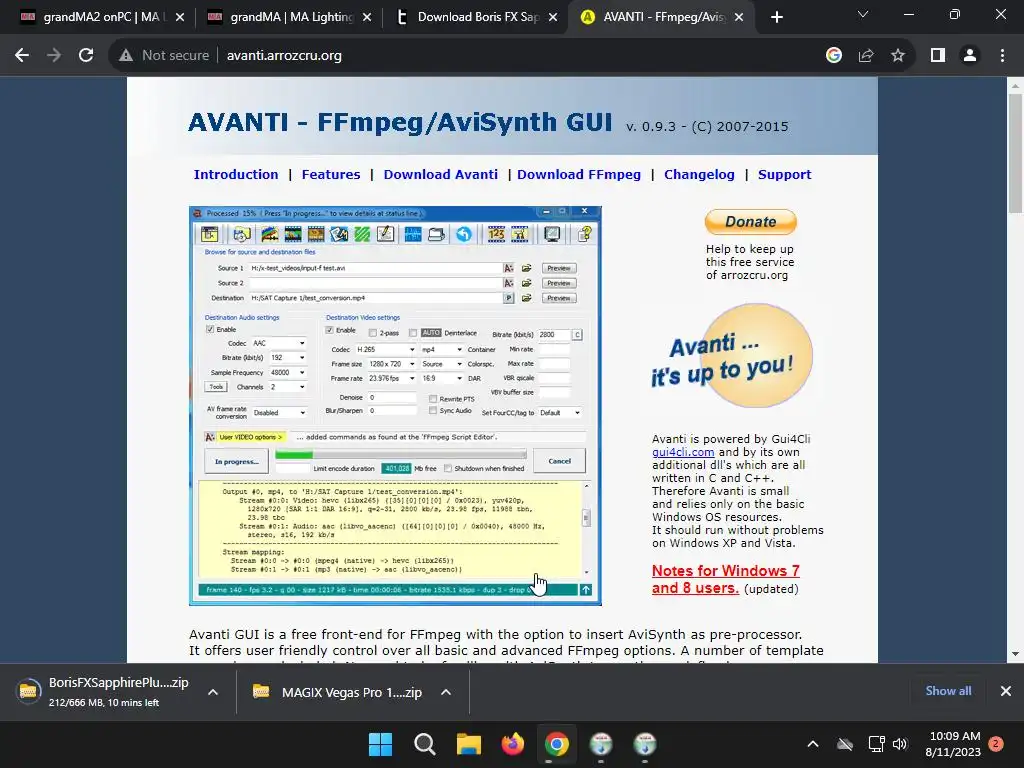Switch to the grandMA | MA Lighting tab
The height and width of the screenshot is (768, 1024).
[x=287, y=17]
